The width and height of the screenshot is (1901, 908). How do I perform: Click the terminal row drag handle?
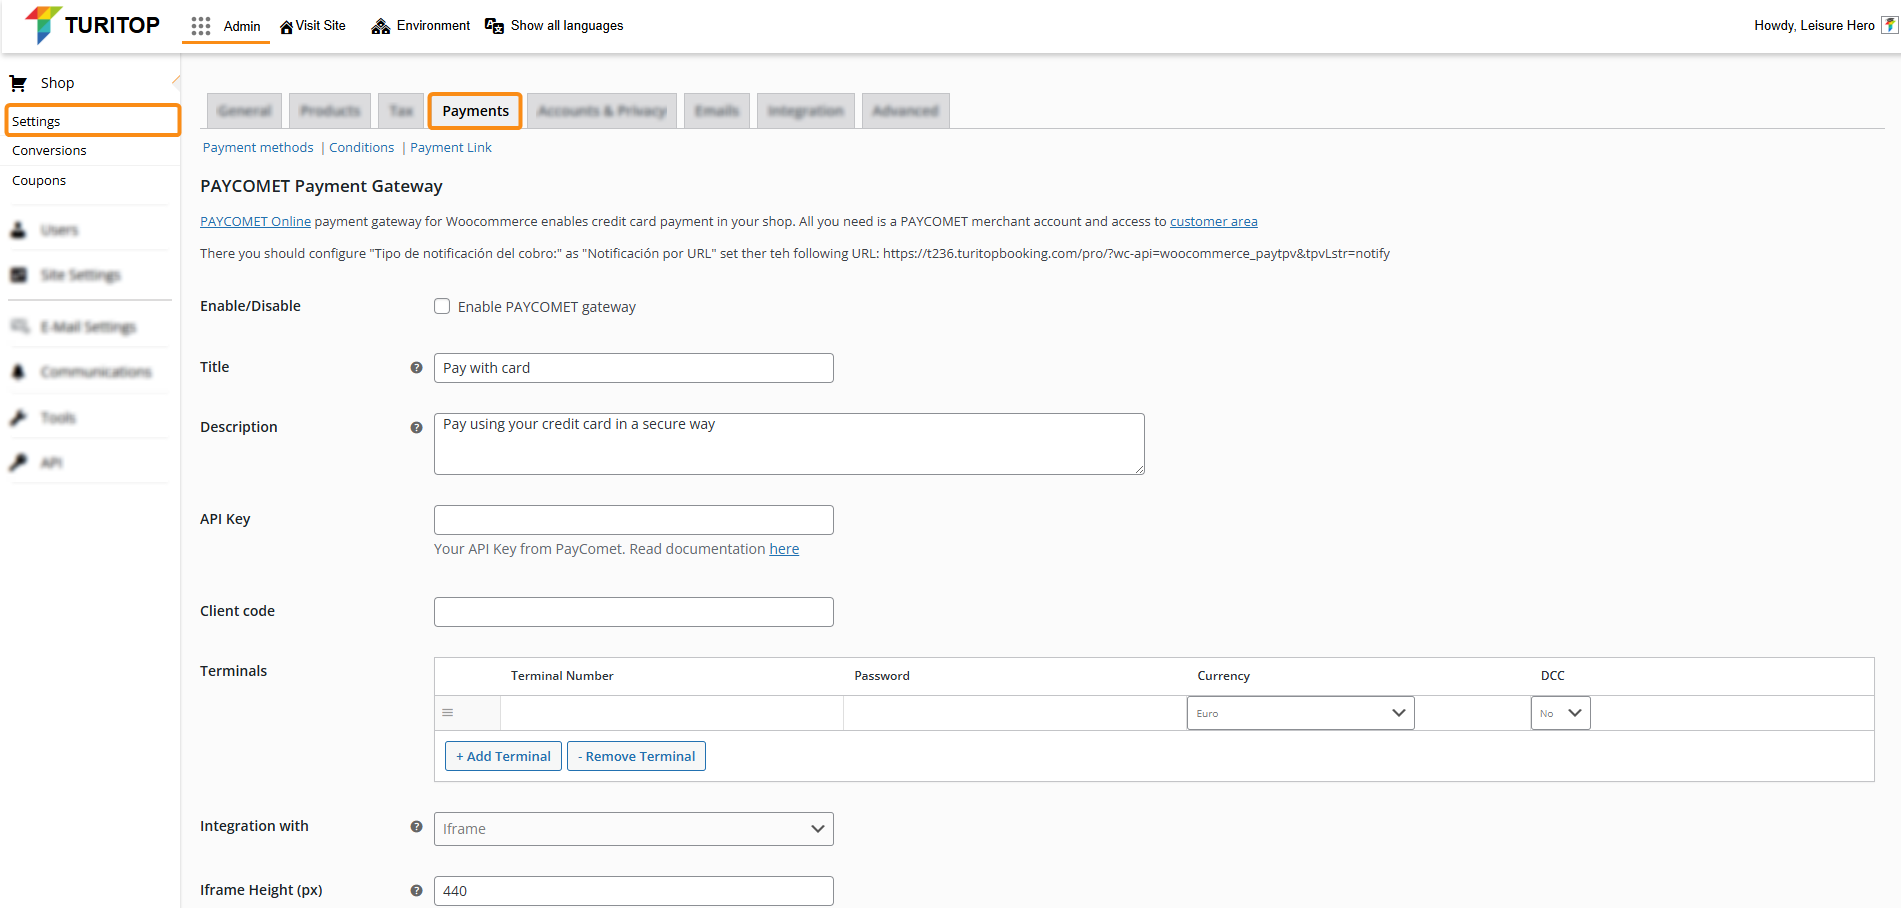448,713
